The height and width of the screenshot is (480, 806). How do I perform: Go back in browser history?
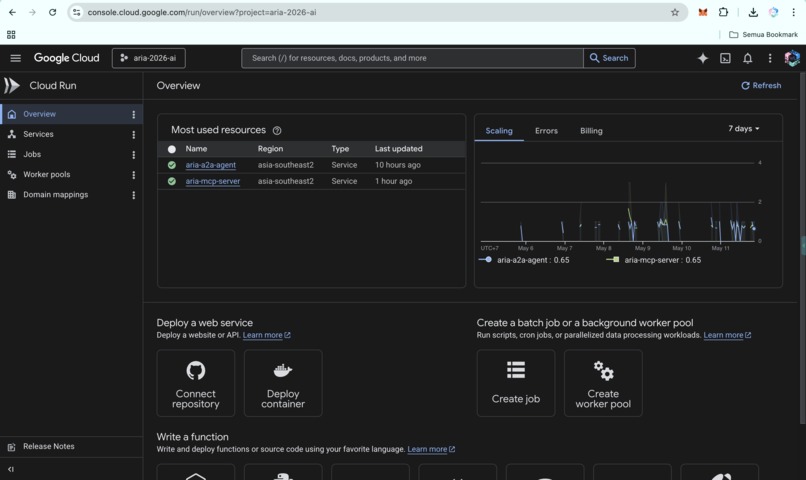12,12
